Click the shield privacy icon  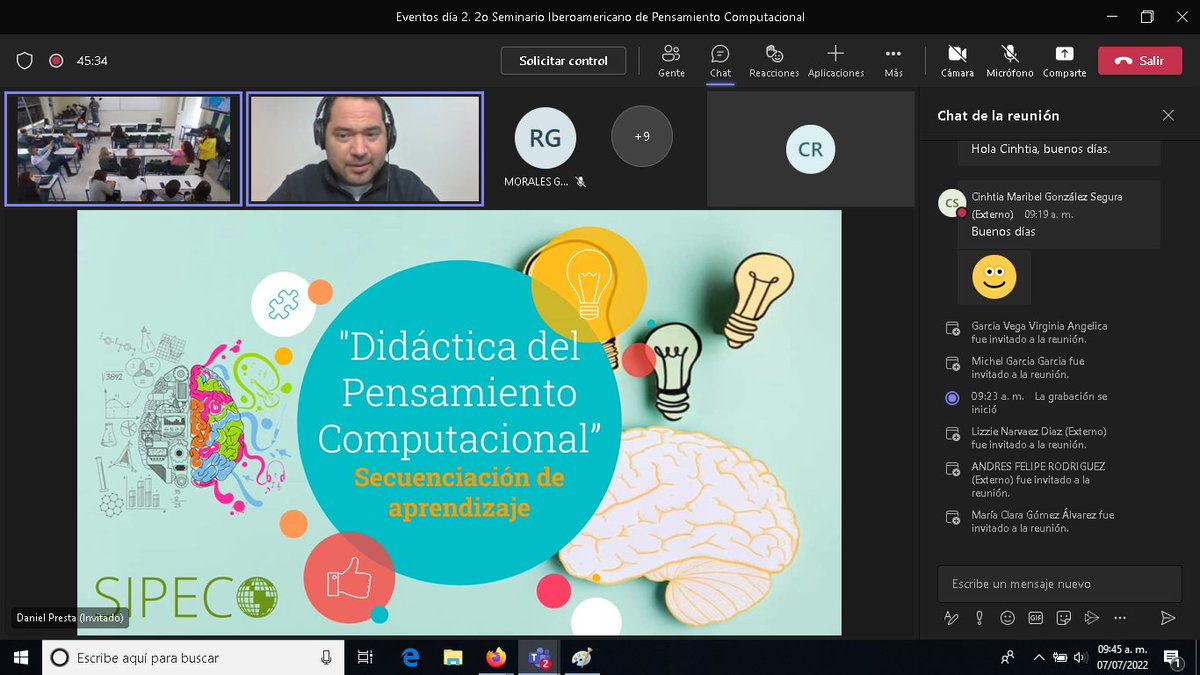[25, 61]
